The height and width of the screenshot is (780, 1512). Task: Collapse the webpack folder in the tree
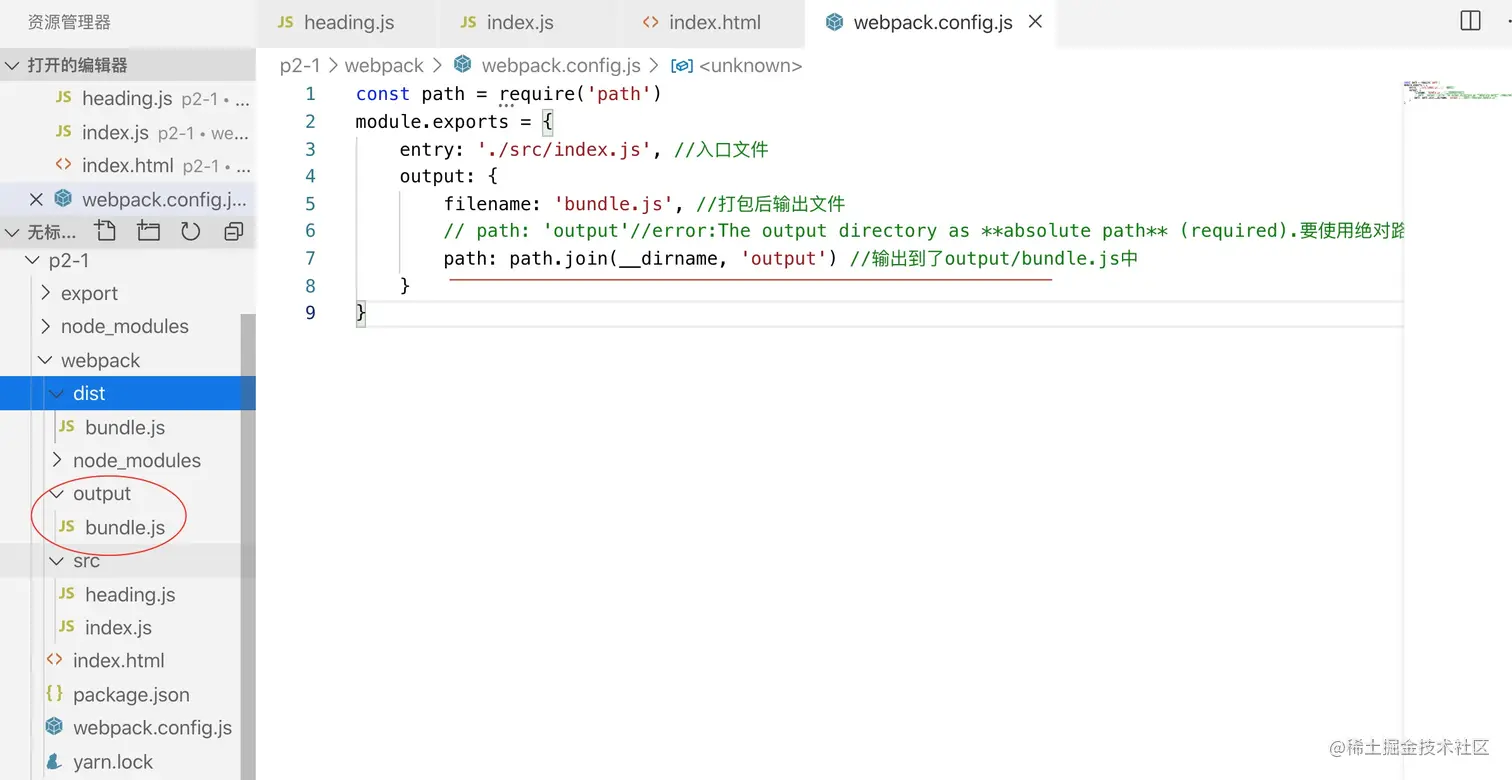(100, 360)
